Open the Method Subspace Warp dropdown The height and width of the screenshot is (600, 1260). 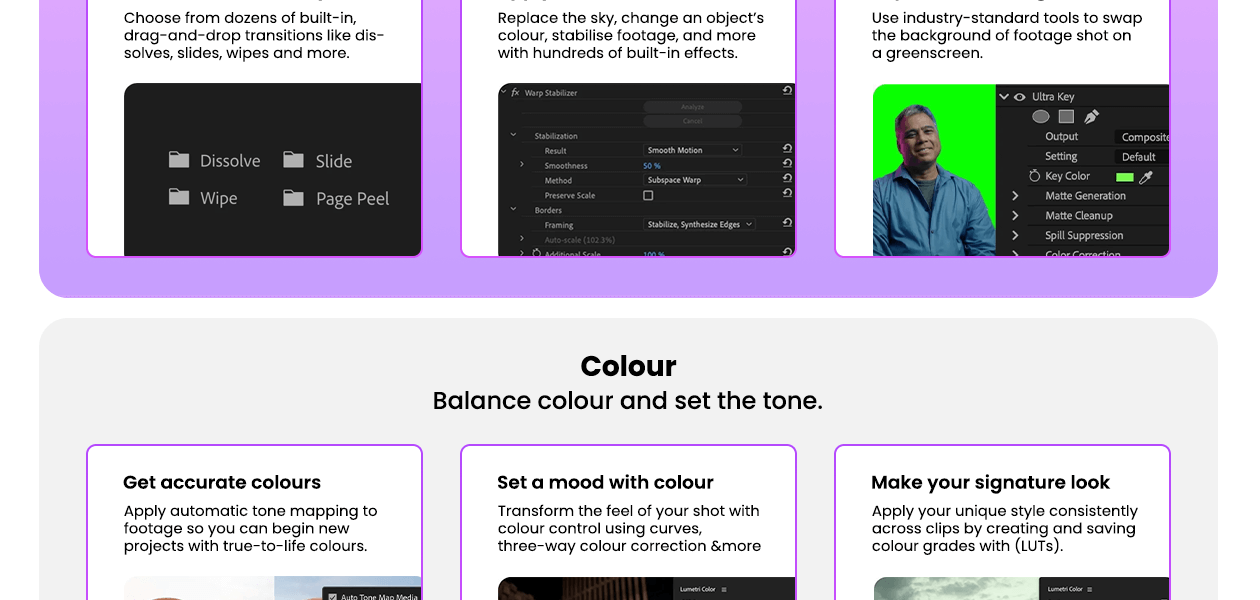tap(696, 180)
